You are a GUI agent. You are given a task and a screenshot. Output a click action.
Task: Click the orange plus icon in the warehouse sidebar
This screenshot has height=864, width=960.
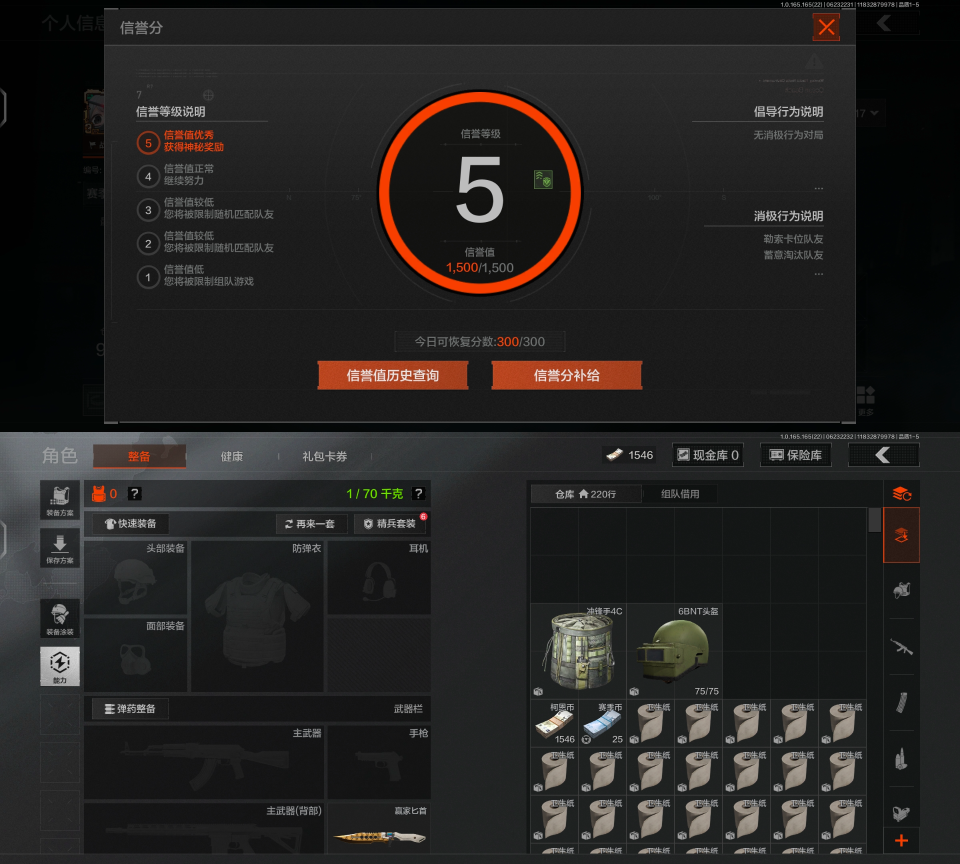click(901, 841)
